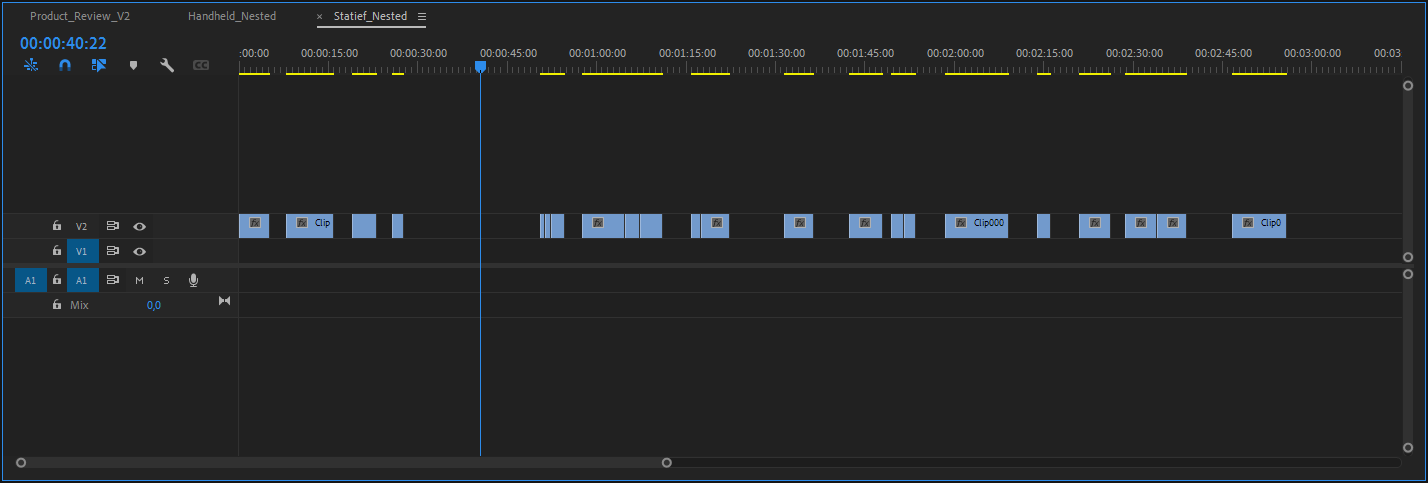Image resolution: width=1428 pixels, height=483 pixels.
Task: Switch to the Product_Review_V2 sequence tab
Action: pyautogui.click(x=80, y=17)
